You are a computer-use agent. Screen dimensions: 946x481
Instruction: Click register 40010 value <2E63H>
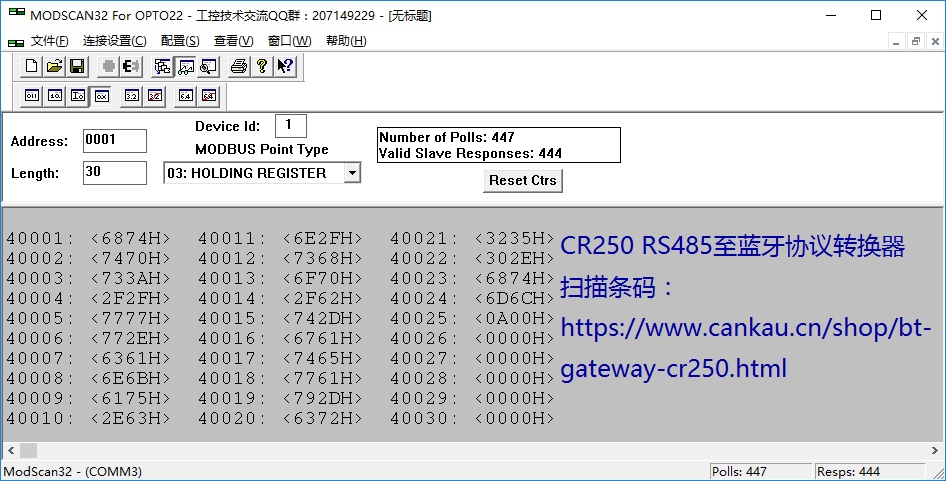tap(130, 418)
